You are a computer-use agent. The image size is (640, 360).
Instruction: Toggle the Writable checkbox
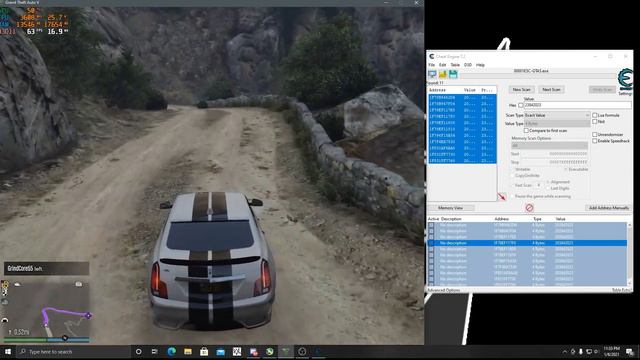[x=512, y=169]
